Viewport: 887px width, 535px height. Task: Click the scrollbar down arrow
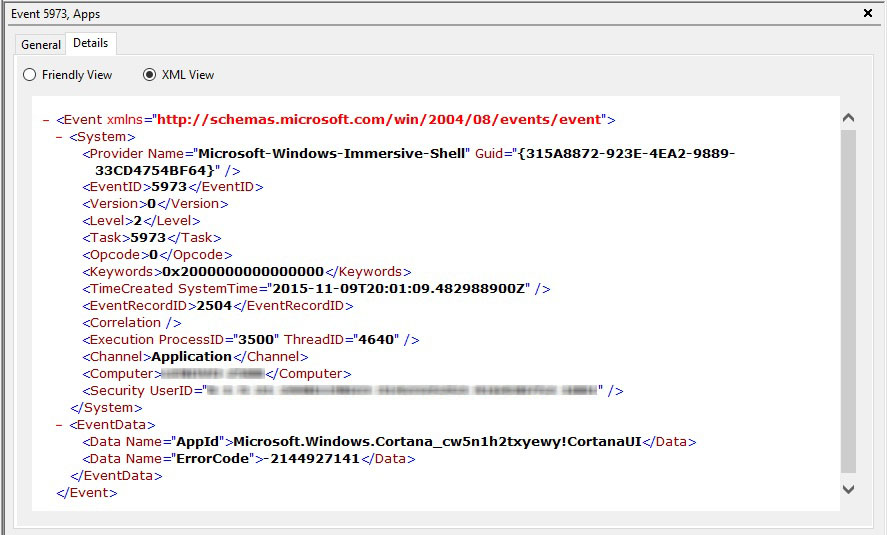coord(848,489)
